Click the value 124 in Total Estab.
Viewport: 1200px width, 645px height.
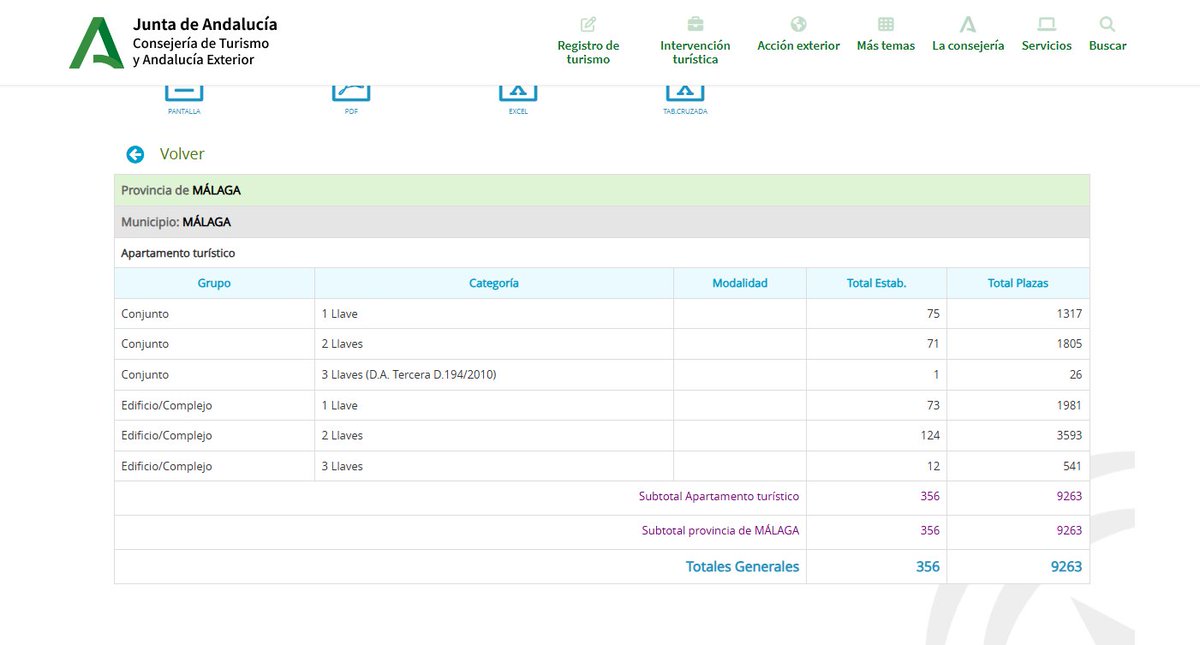point(930,436)
